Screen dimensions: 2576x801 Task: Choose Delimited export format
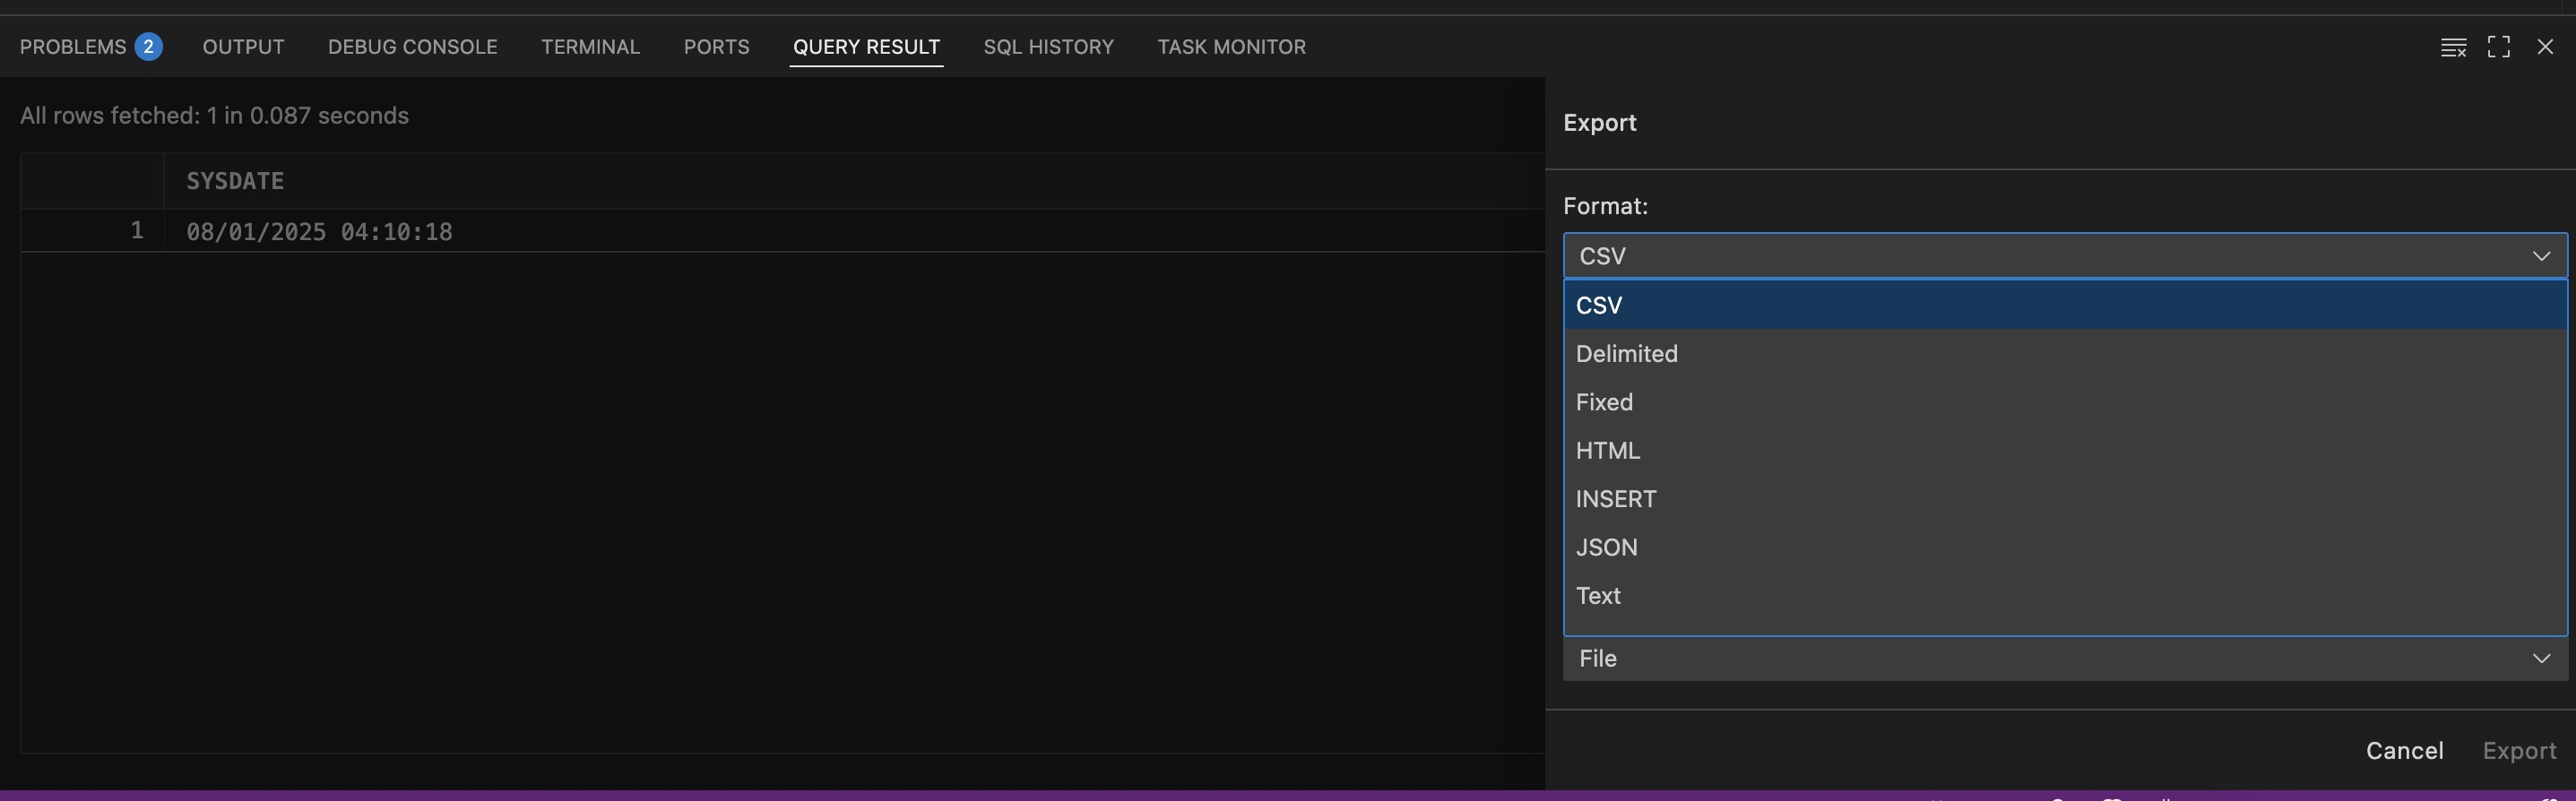point(2065,354)
